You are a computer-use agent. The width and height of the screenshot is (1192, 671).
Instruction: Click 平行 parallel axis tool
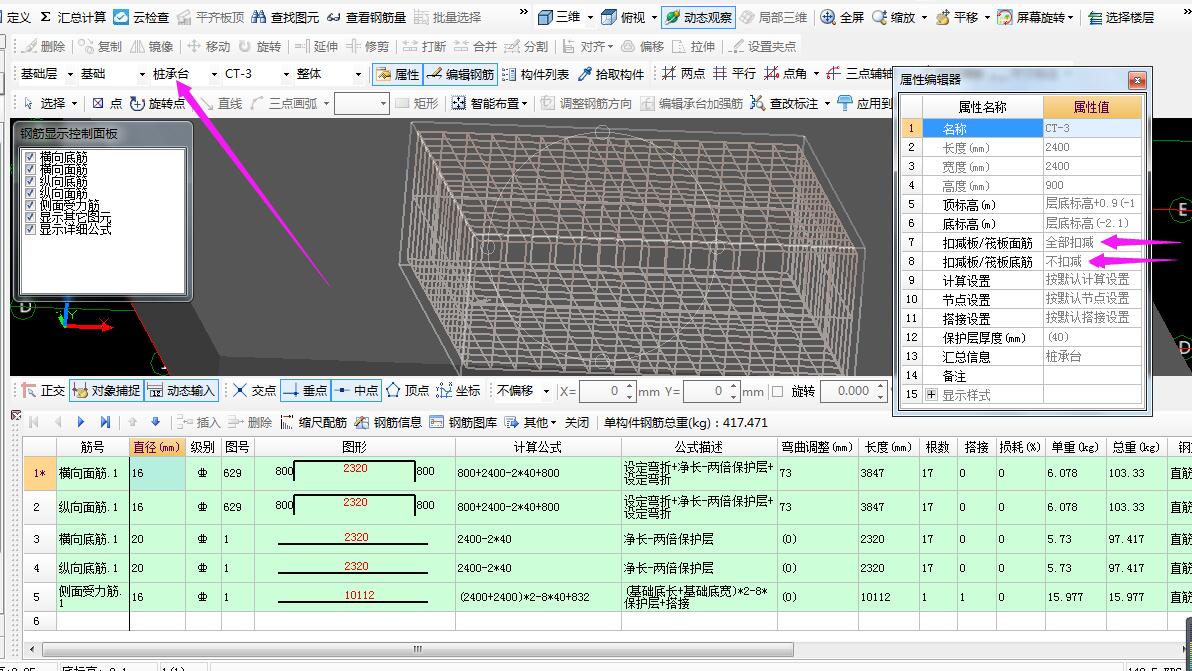click(x=734, y=74)
